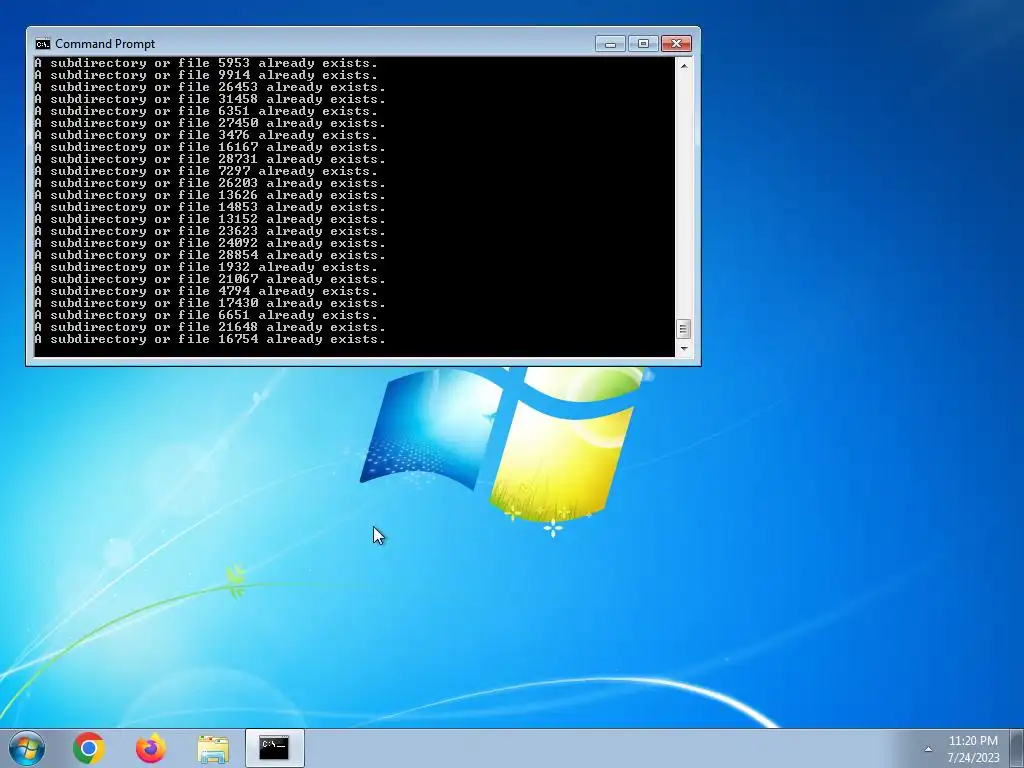
Task: Show hidden system tray icons
Action: click(928, 749)
